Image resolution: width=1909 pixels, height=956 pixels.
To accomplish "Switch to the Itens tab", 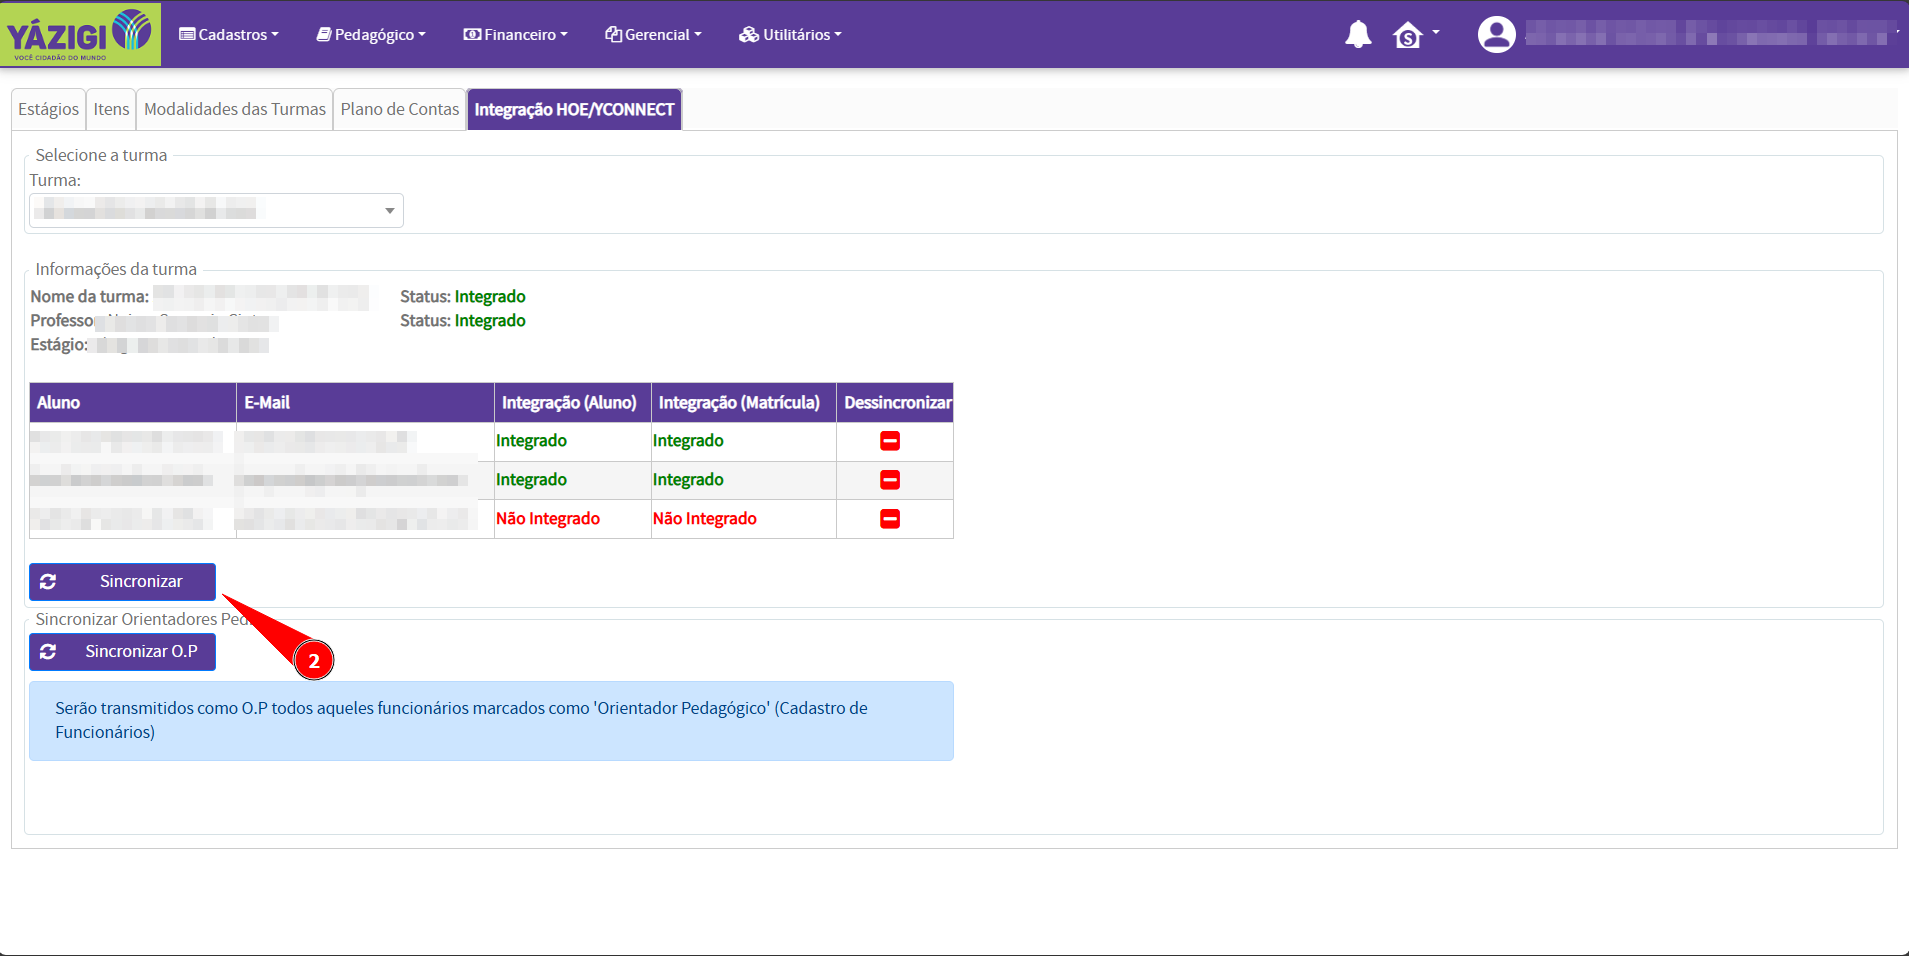I will click(111, 110).
